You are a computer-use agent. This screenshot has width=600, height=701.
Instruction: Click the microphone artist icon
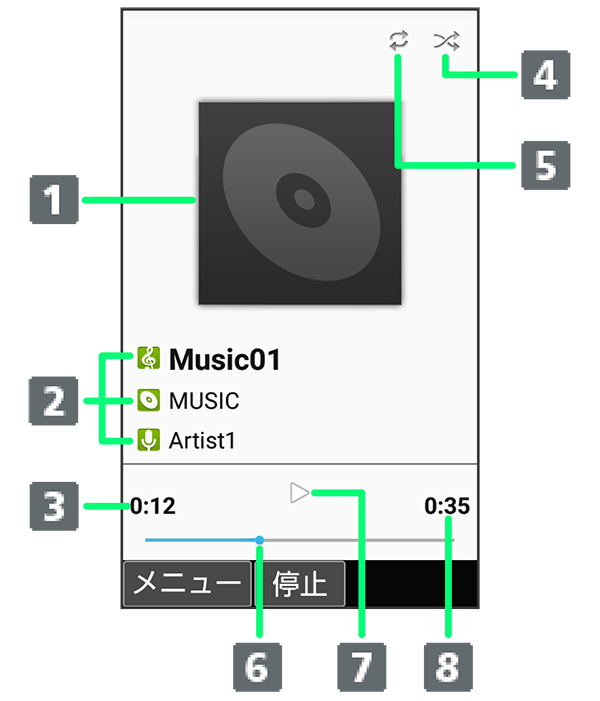(148, 440)
